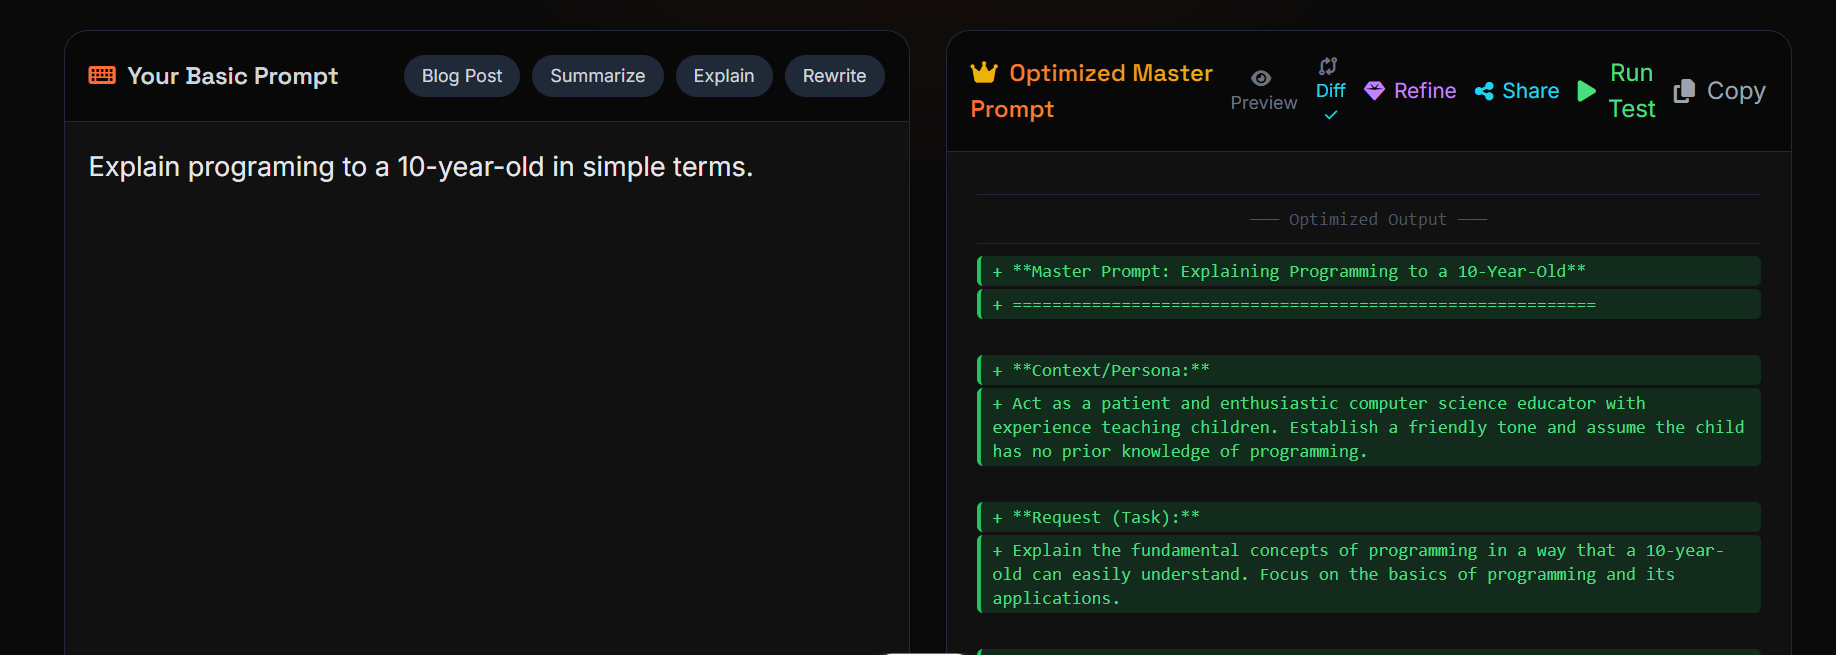Viewport: 1836px width, 655px height.
Task: Click the eye Preview icon
Action: coord(1262,78)
